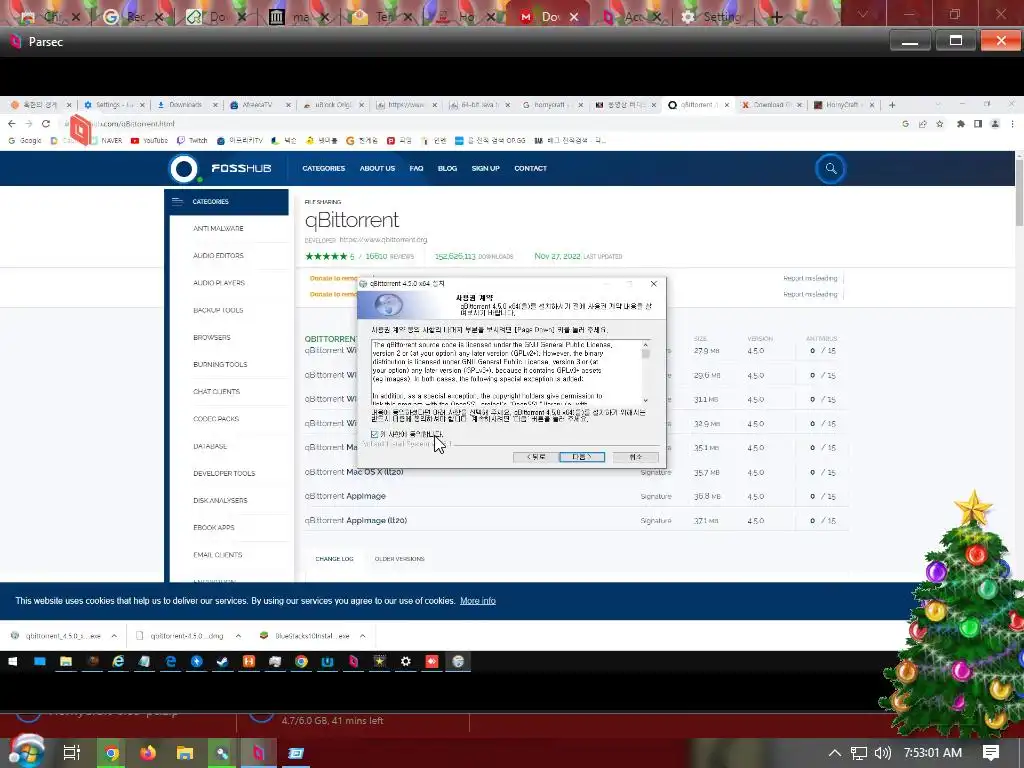Screen dimensions: 1024x768
Task: Open the CHANGE LOG tab
Action: pyautogui.click(x=334, y=559)
